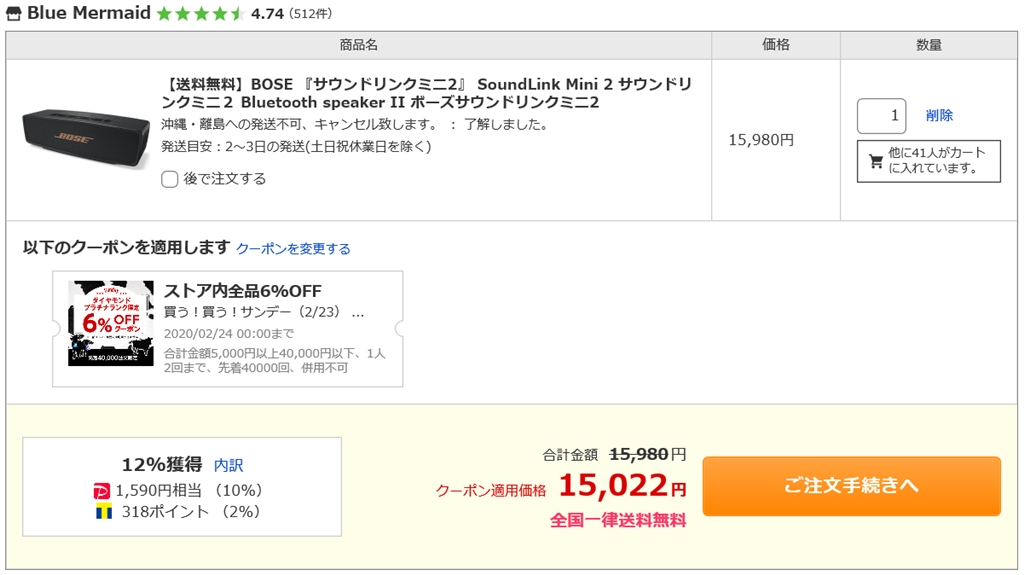Click 削除 to remove the item

tap(939, 116)
